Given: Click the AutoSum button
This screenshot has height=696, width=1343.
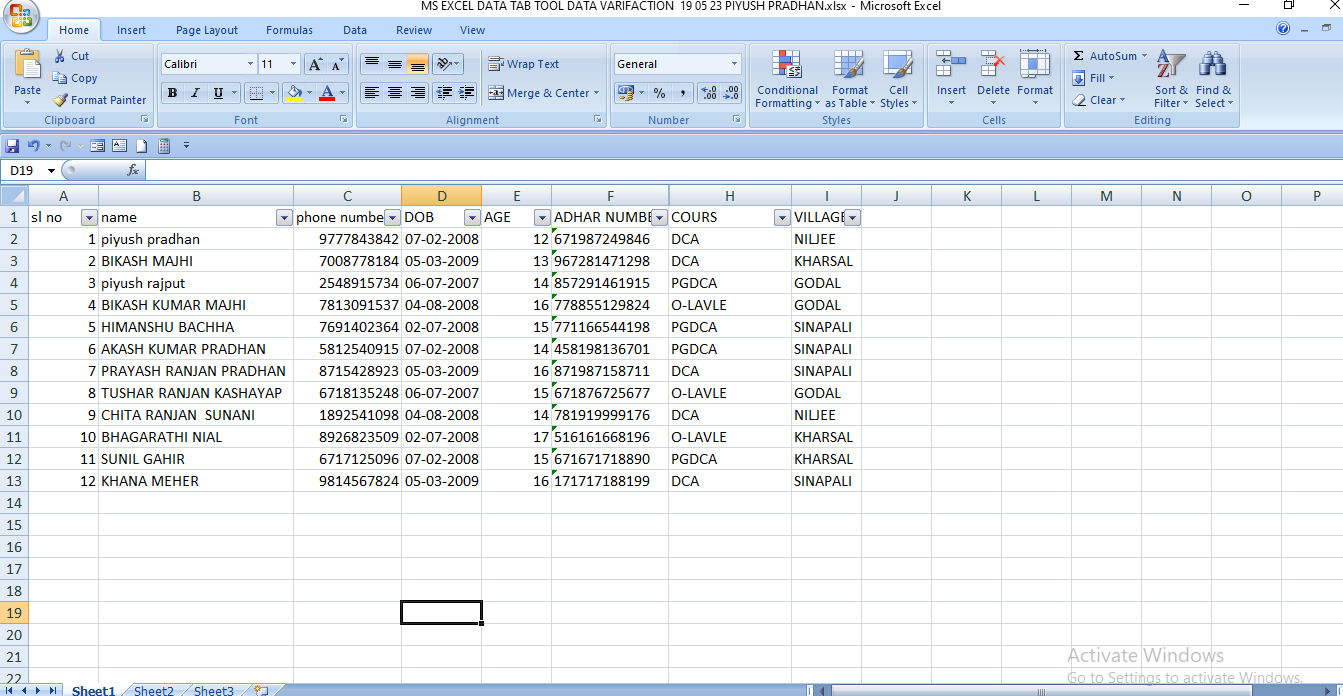Looking at the screenshot, I should [1108, 56].
